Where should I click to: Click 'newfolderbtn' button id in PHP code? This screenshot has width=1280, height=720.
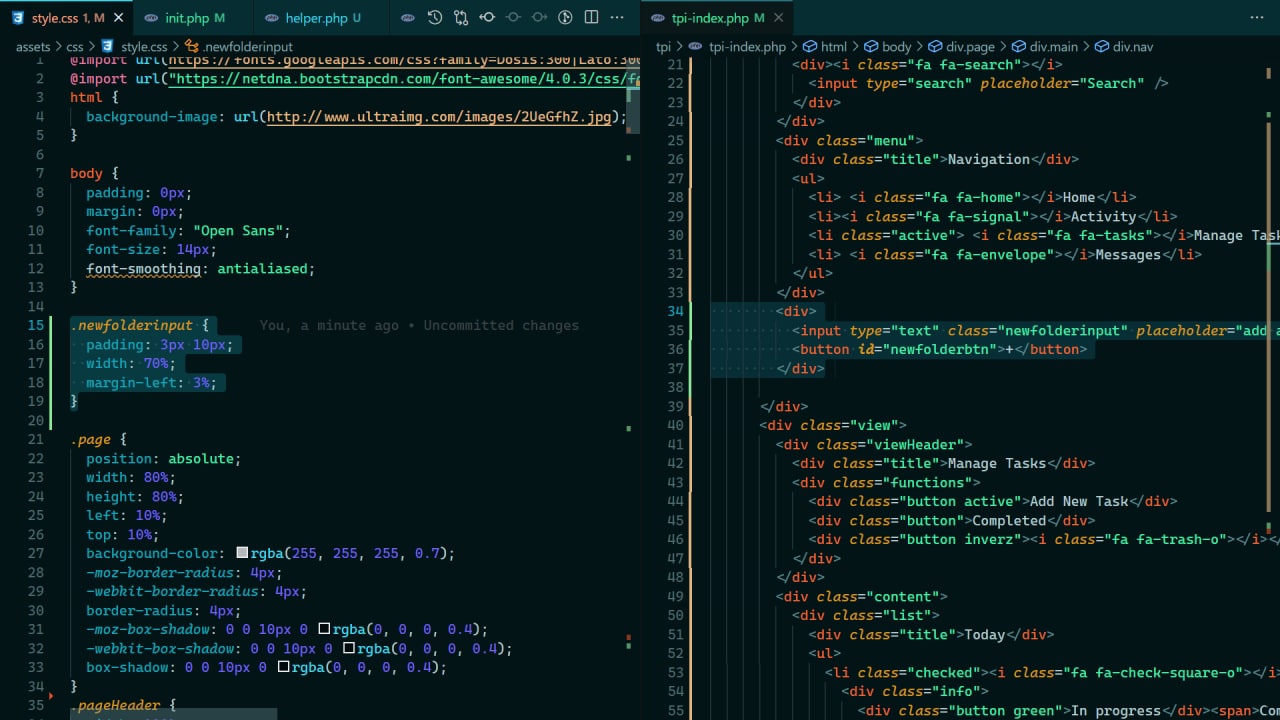(944, 349)
